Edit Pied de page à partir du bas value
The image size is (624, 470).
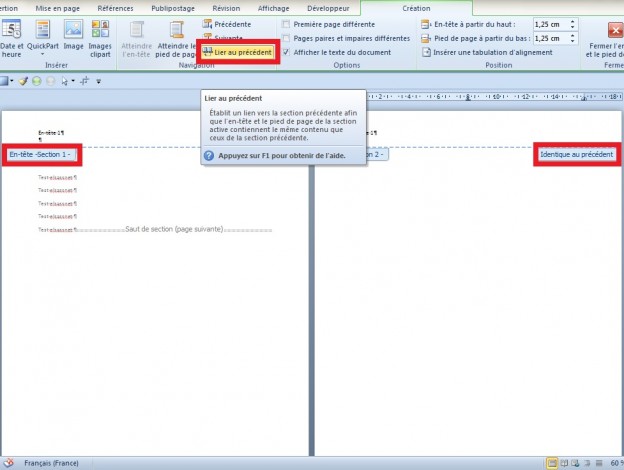tap(551, 38)
